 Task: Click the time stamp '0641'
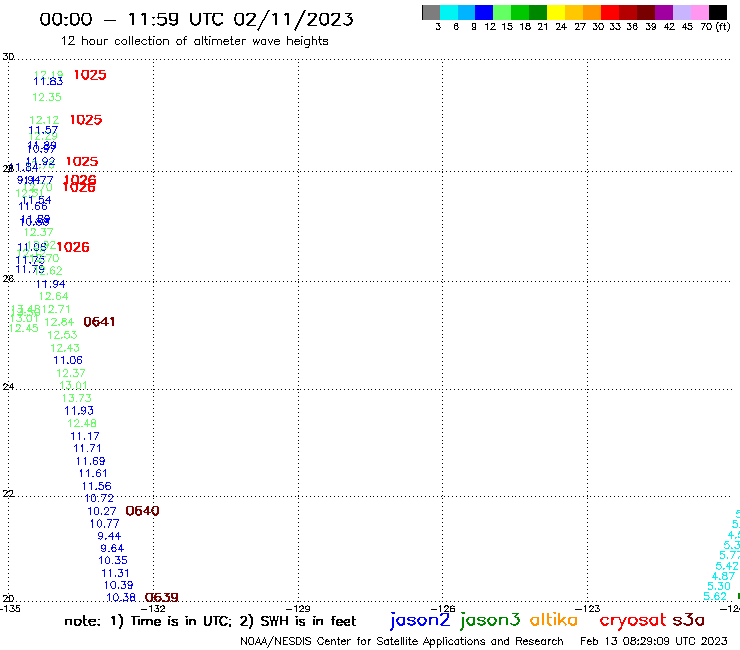coord(99,322)
